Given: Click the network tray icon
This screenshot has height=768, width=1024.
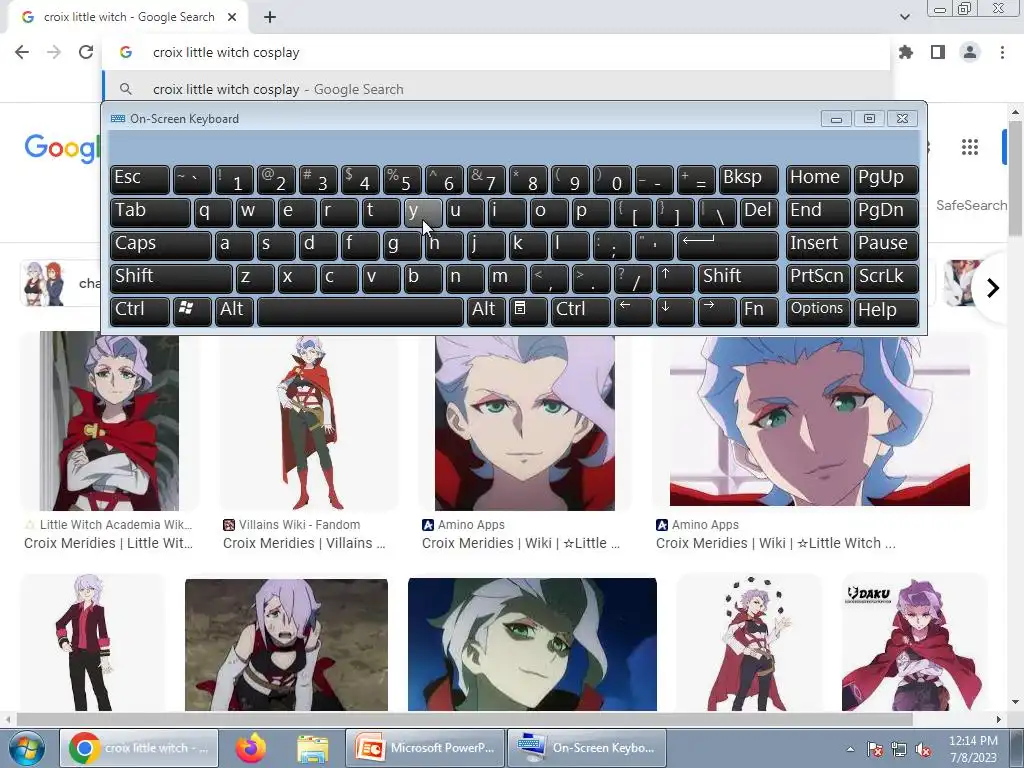Looking at the screenshot, I should click(x=899, y=750).
